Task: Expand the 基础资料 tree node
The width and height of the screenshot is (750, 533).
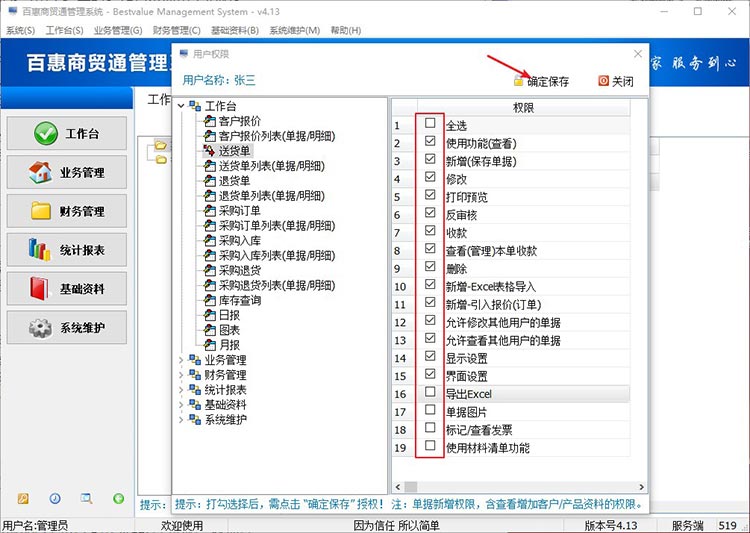Action: pyautogui.click(x=181, y=405)
